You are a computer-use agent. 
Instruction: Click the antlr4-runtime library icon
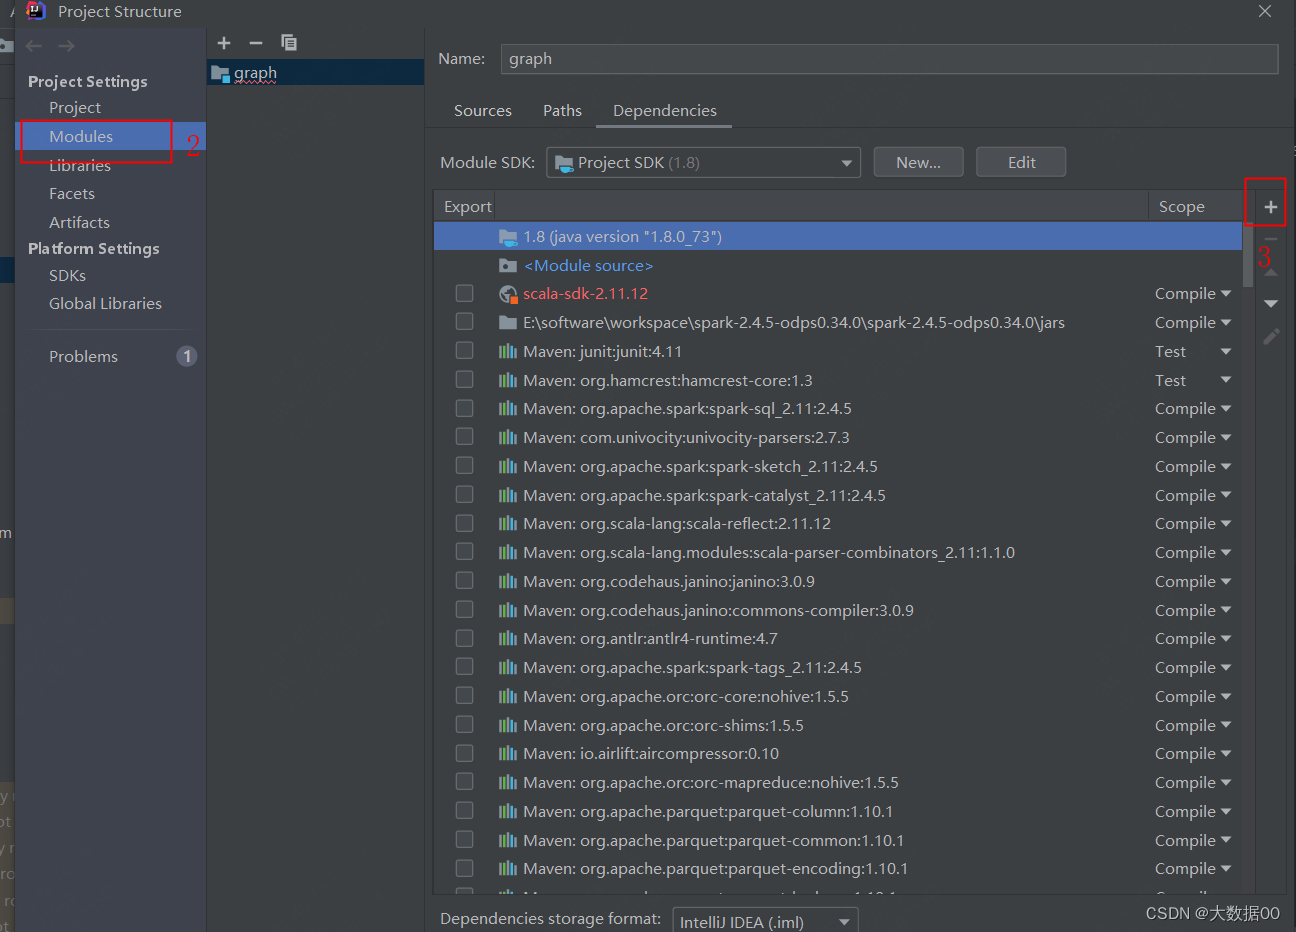coord(508,639)
